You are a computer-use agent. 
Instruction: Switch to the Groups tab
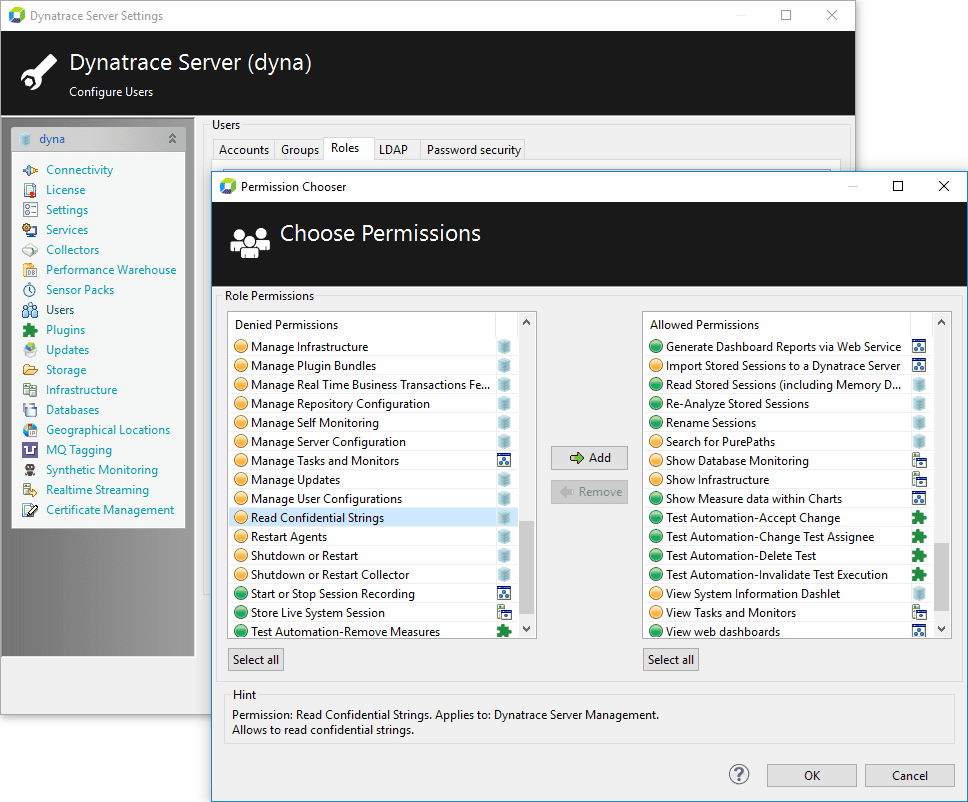pyautogui.click(x=299, y=150)
